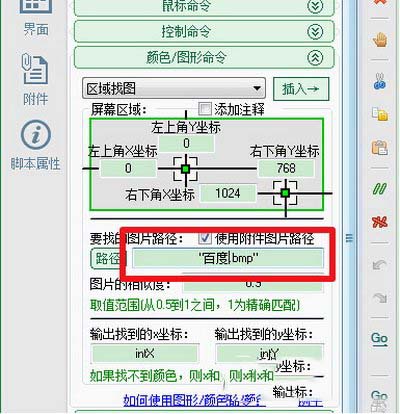
Task: Click the copy icon in right toolbar
Action: 380,114
